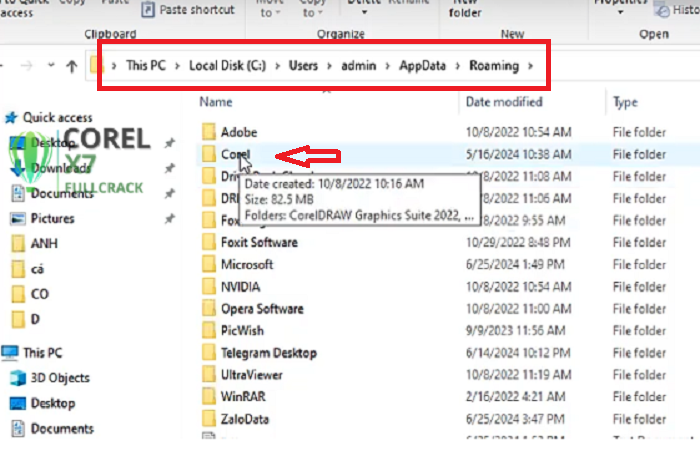Click date 10/29/2022 8:48 PM cell

[x=518, y=242]
